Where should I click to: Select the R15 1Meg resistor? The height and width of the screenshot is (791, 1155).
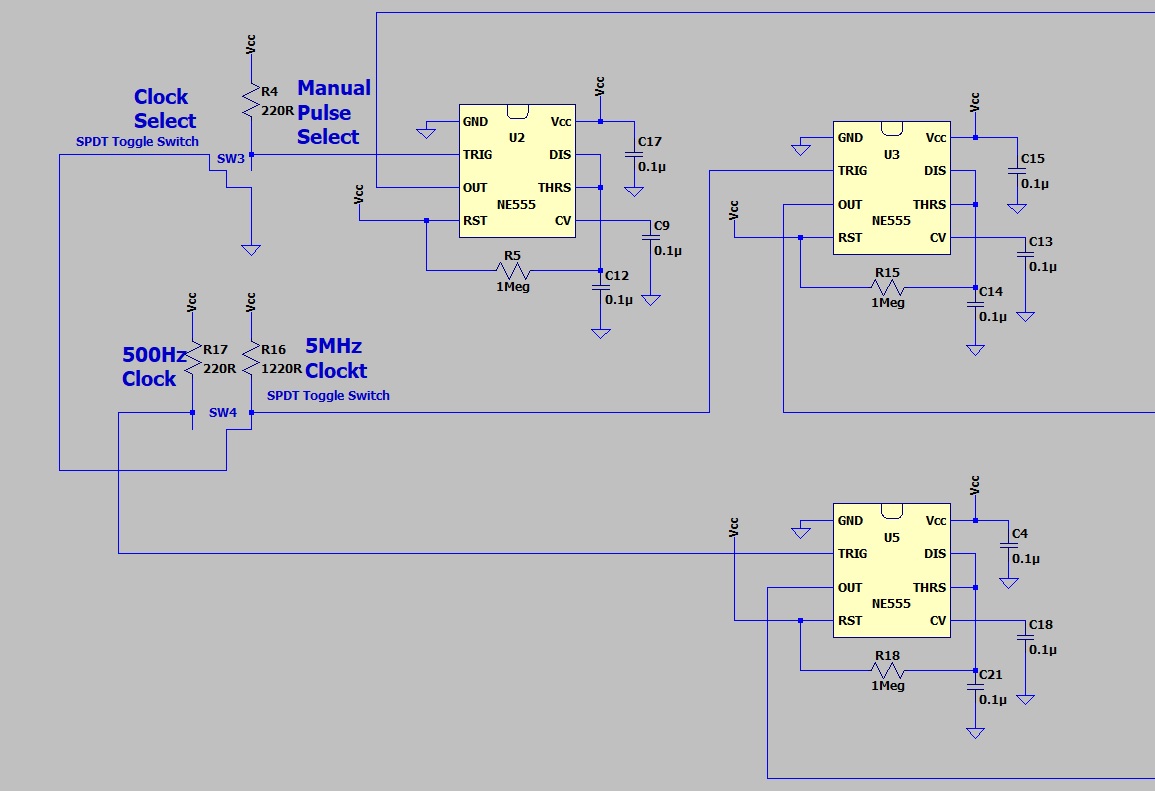[887, 287]
